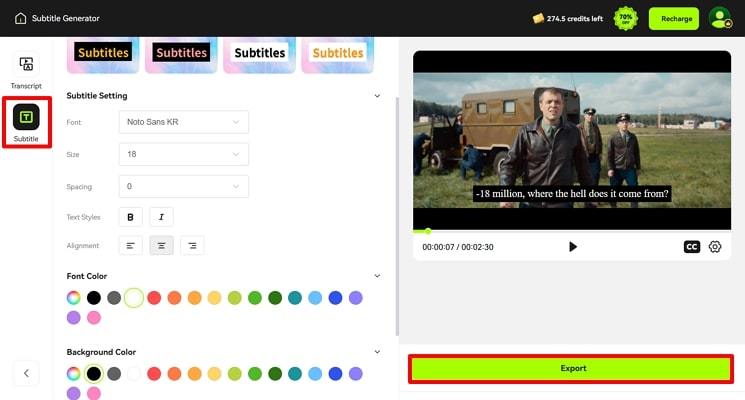Open the 70% off discount badge
The height and width of the screenshot is (400, 745).
[x=626, y=19]
